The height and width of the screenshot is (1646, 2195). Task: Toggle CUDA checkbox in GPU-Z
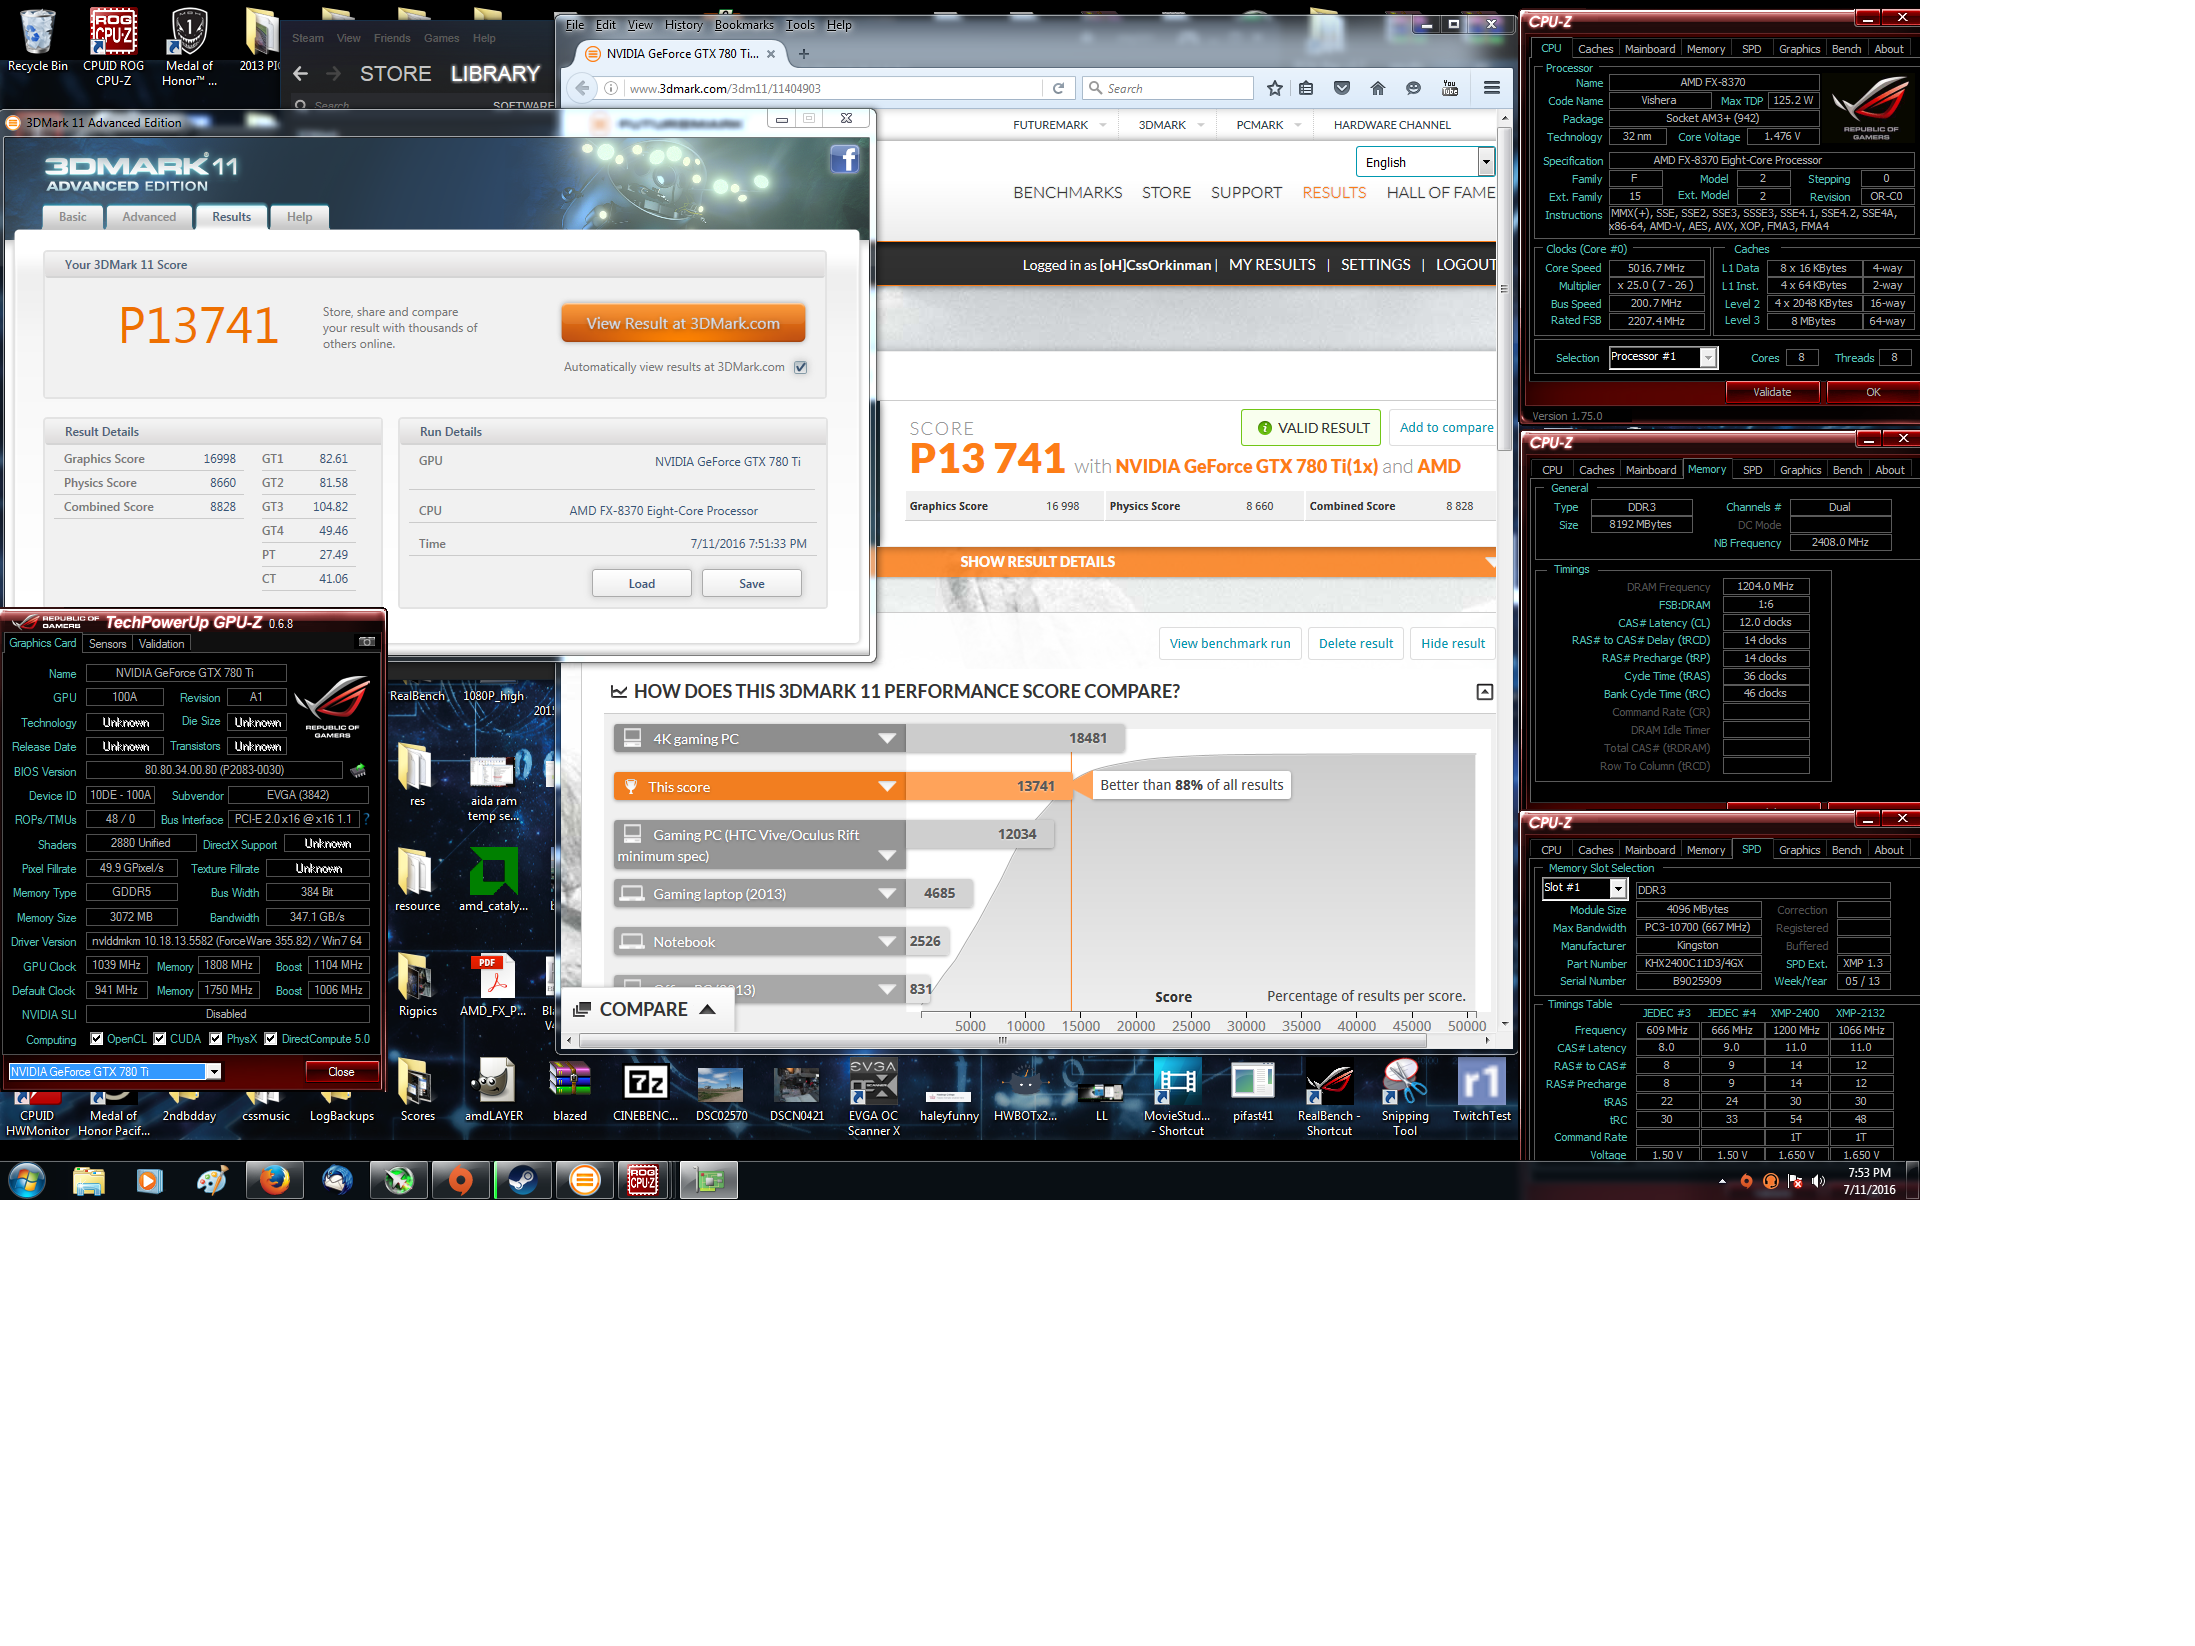160,1038
